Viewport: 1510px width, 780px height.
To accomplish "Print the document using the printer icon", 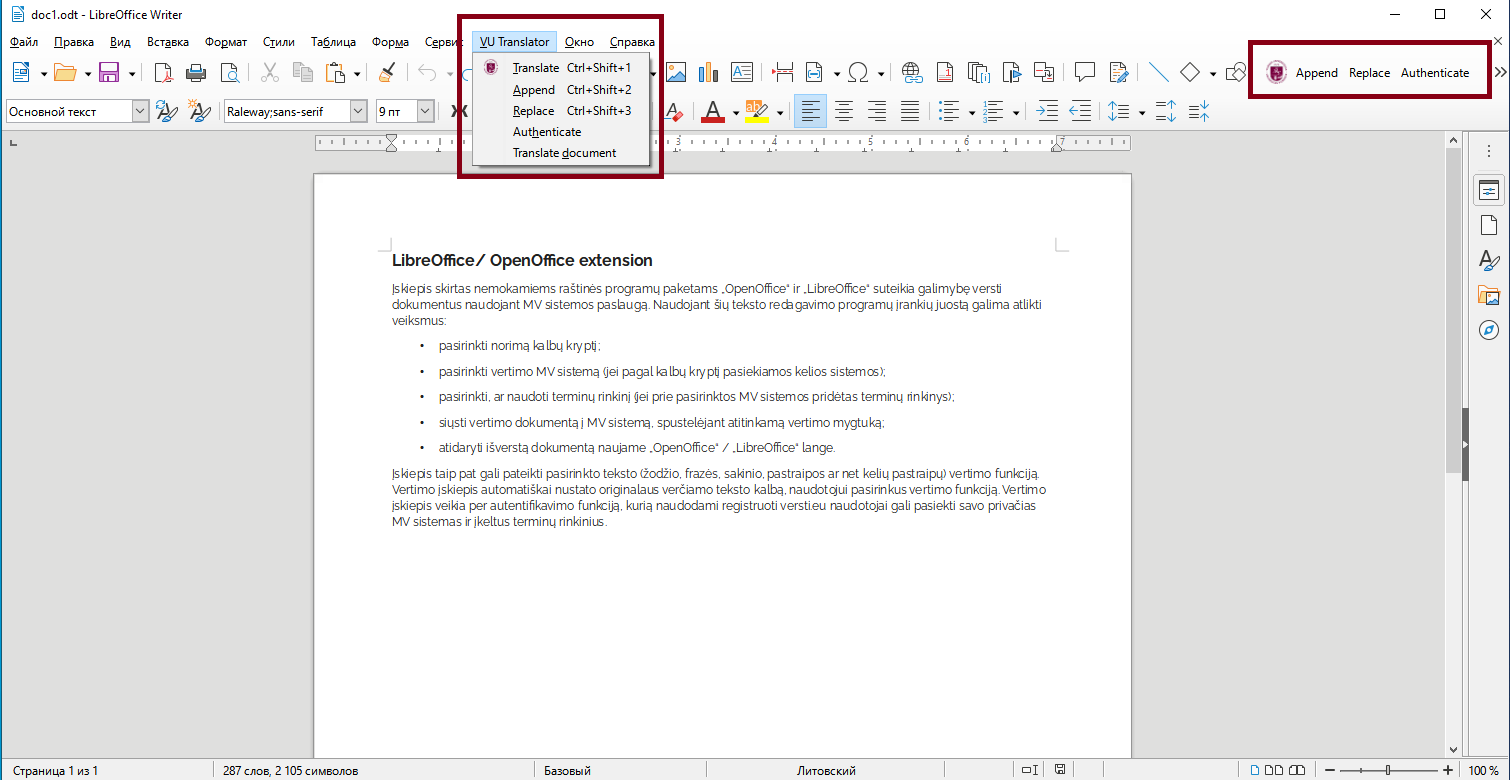I will 196,72.
